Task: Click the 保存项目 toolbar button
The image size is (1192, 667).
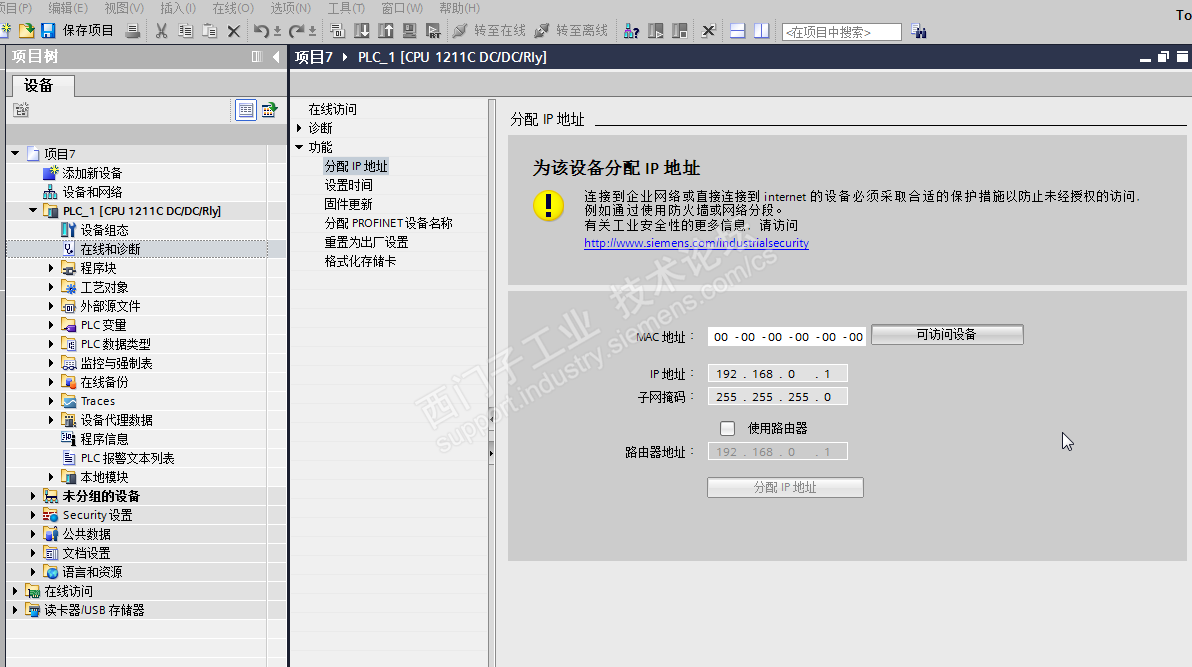Action: [87, 30]
